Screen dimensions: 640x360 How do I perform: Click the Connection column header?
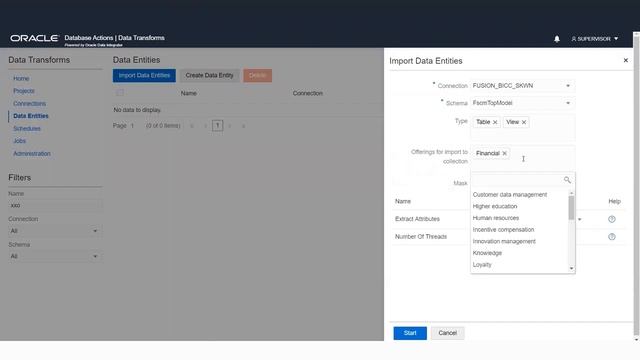[x=308, y=93]
